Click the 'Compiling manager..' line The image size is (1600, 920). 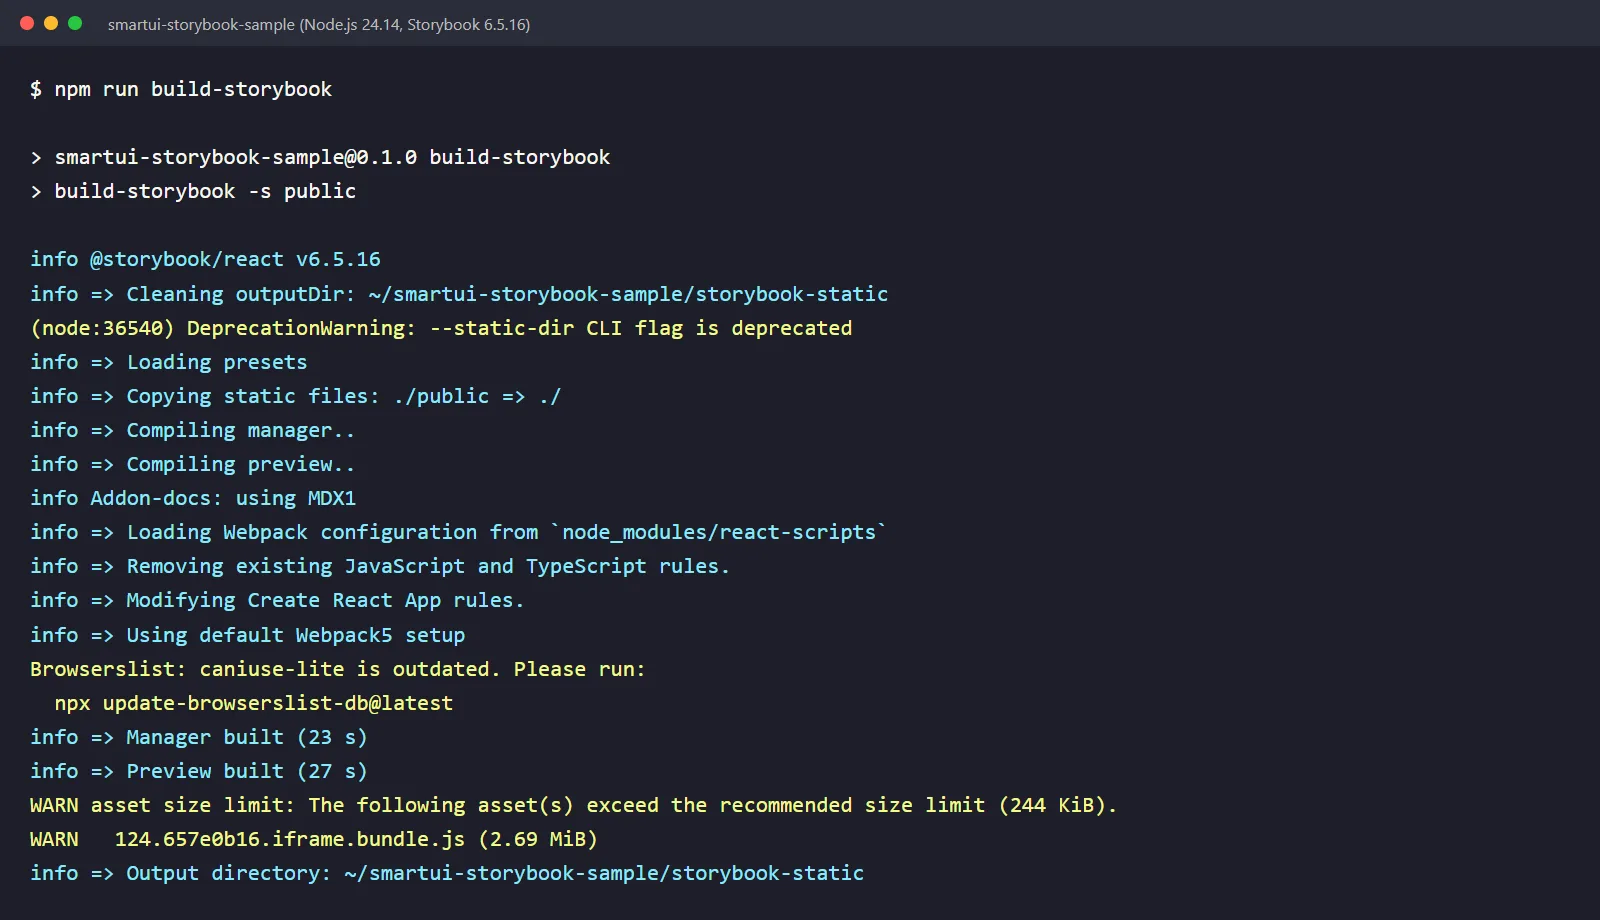pos(193,430)
